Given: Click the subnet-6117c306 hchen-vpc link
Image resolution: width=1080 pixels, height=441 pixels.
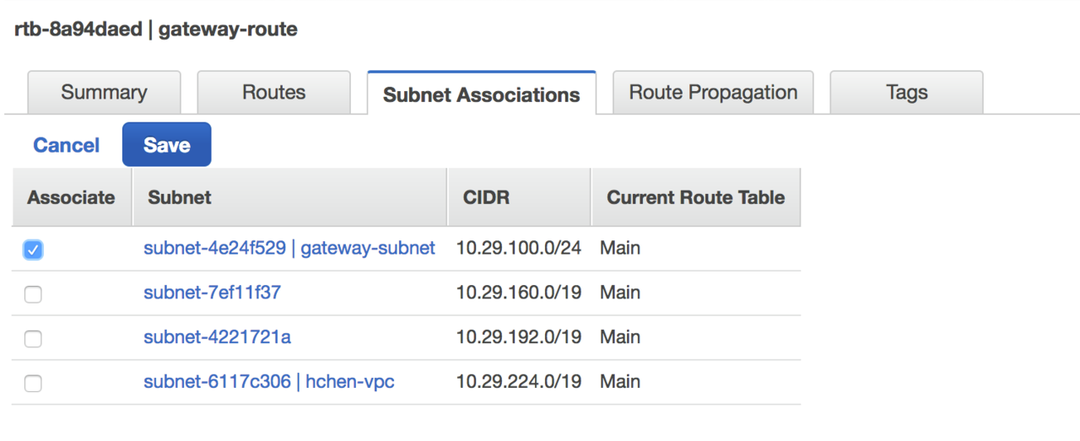Looking at the screenshot, I should [269, 381].
